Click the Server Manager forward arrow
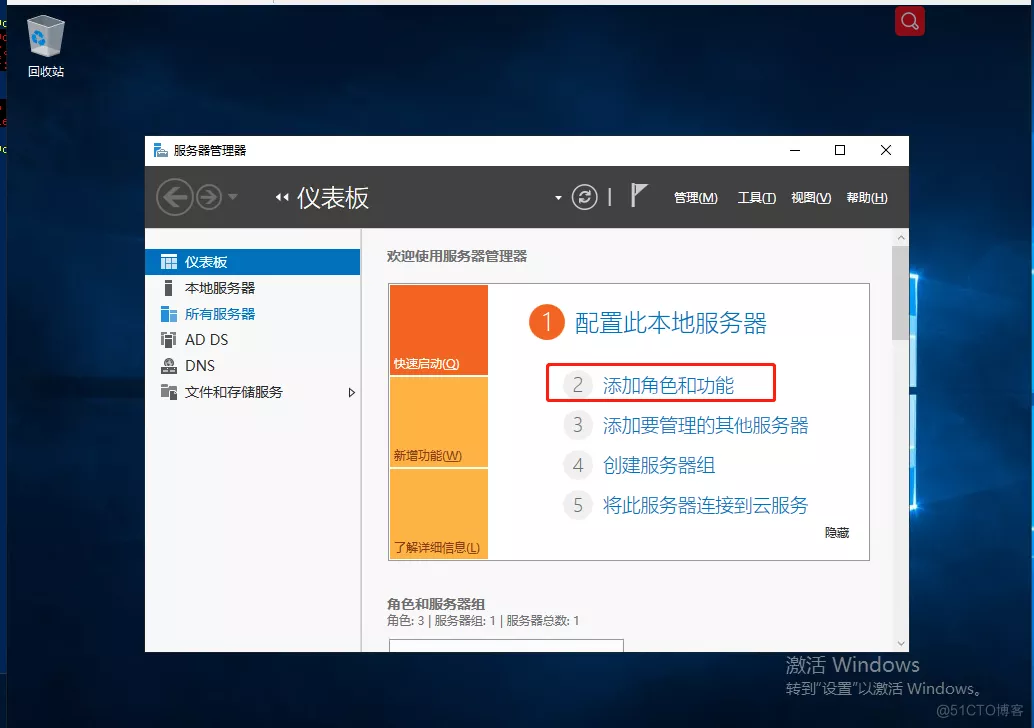The height and width of the screenshot is (728, 1034). coord(209,197)
